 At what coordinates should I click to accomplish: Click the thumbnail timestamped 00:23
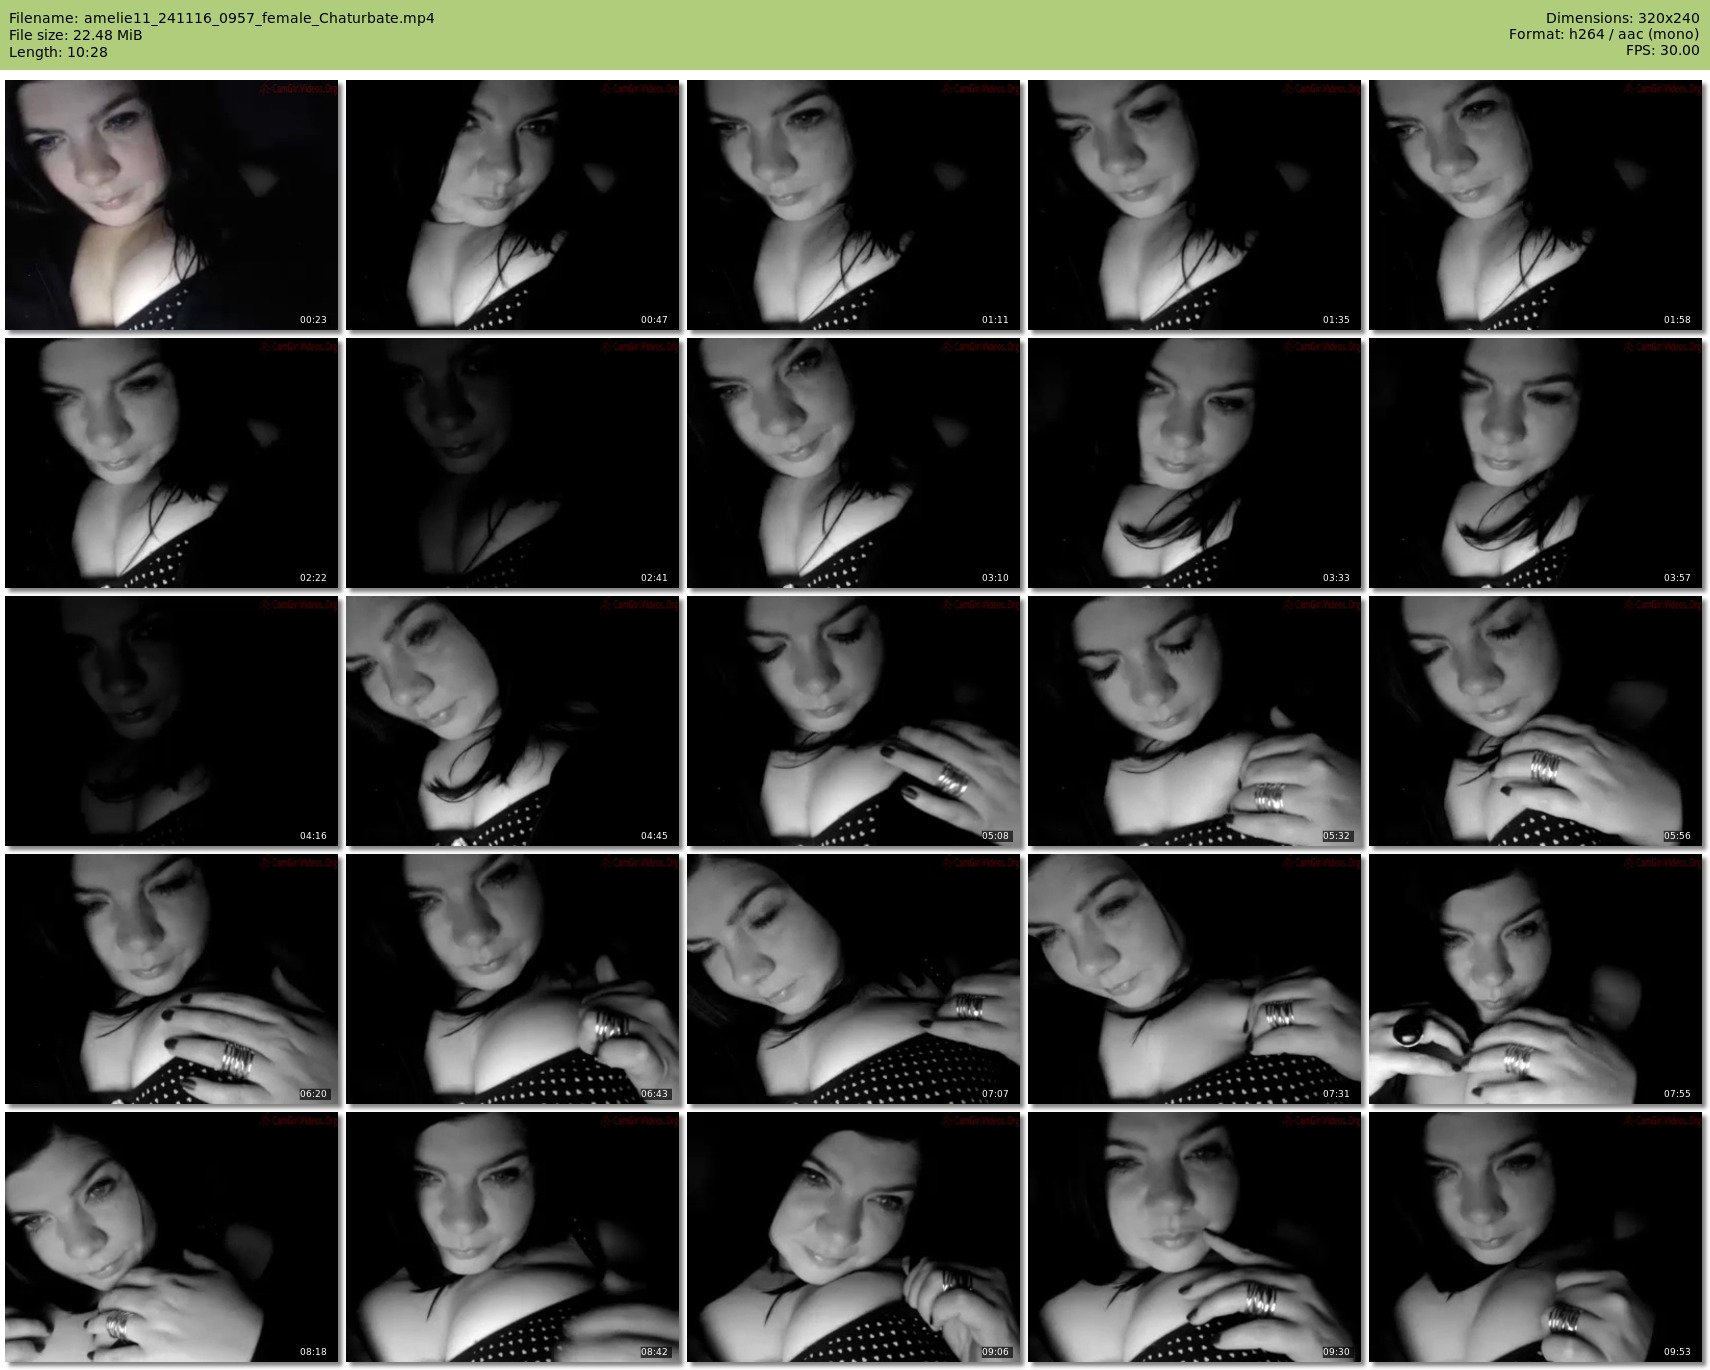click(x=171, y=205)
